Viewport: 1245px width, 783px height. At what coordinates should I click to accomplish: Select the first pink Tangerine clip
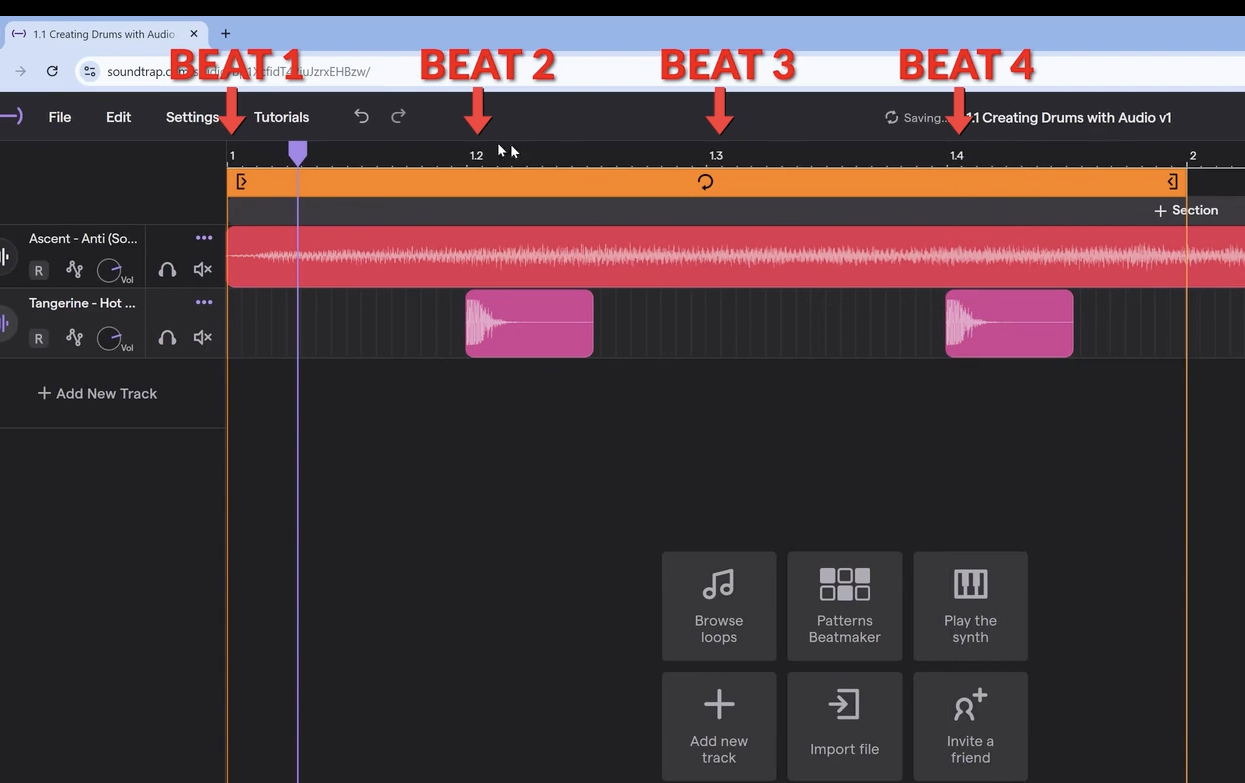pyautogui.click(x=529, y=323)
